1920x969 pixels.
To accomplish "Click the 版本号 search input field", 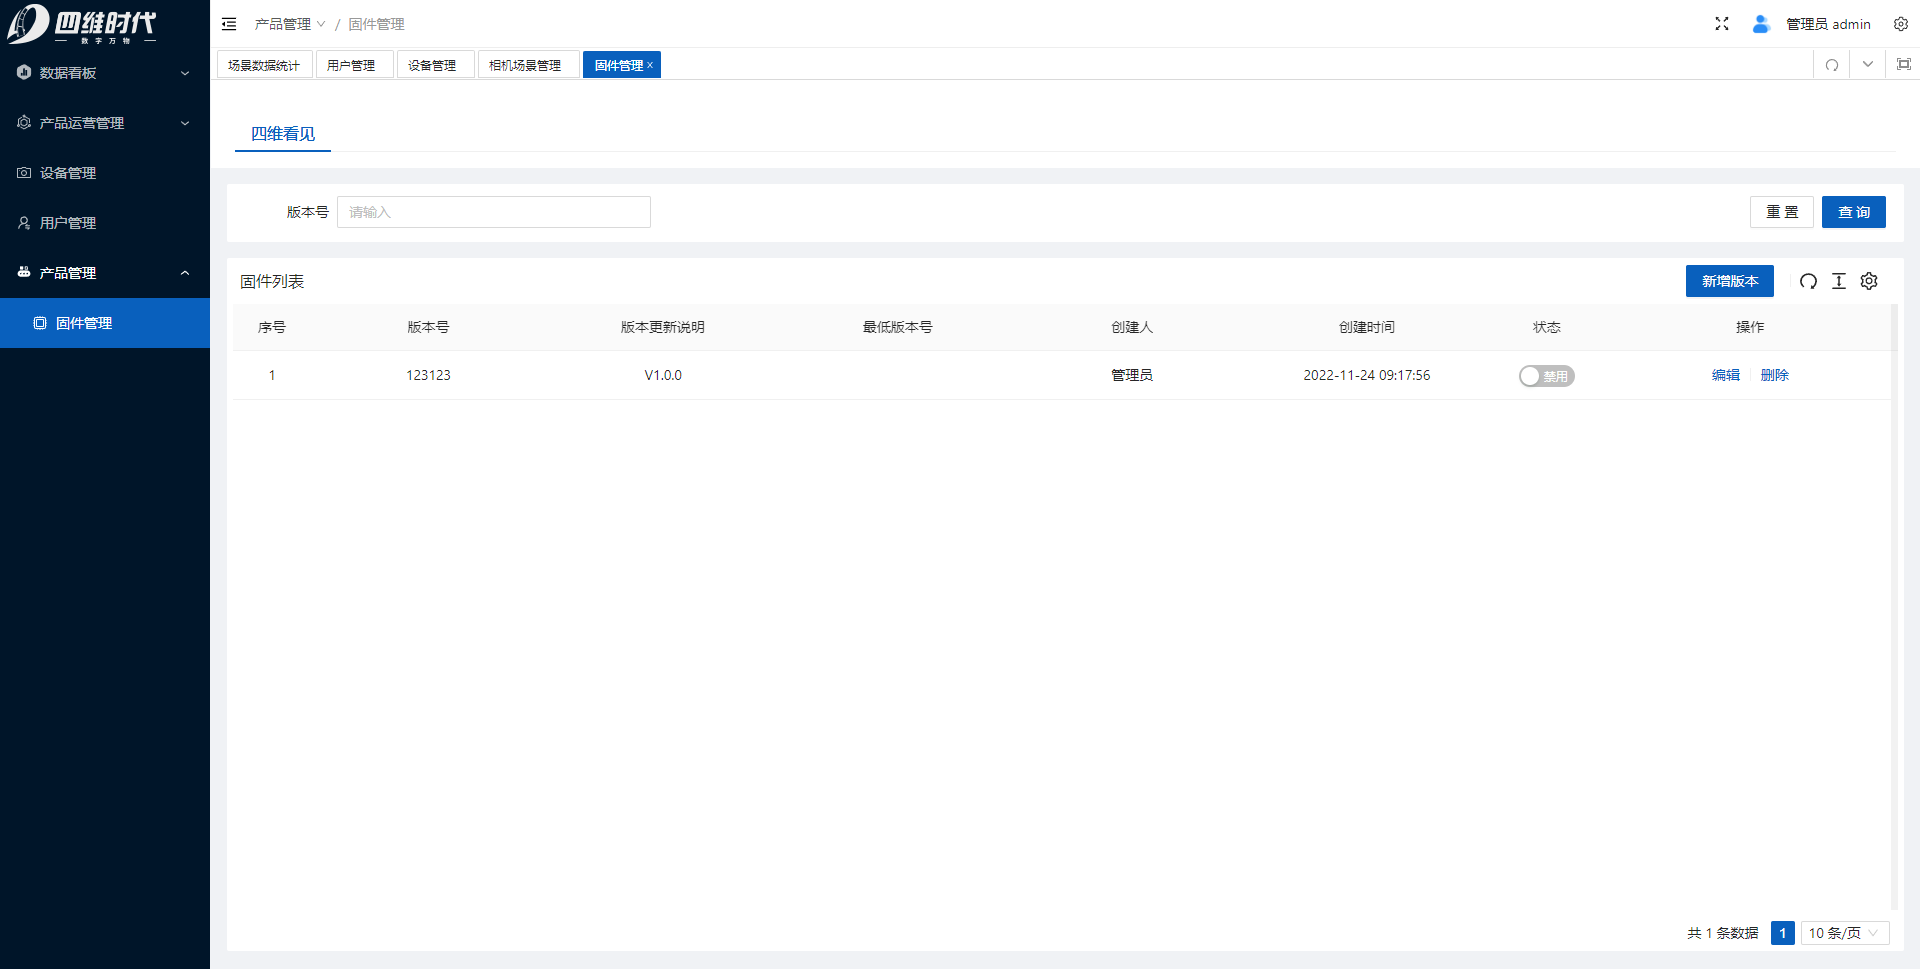I will click(494, 212).
